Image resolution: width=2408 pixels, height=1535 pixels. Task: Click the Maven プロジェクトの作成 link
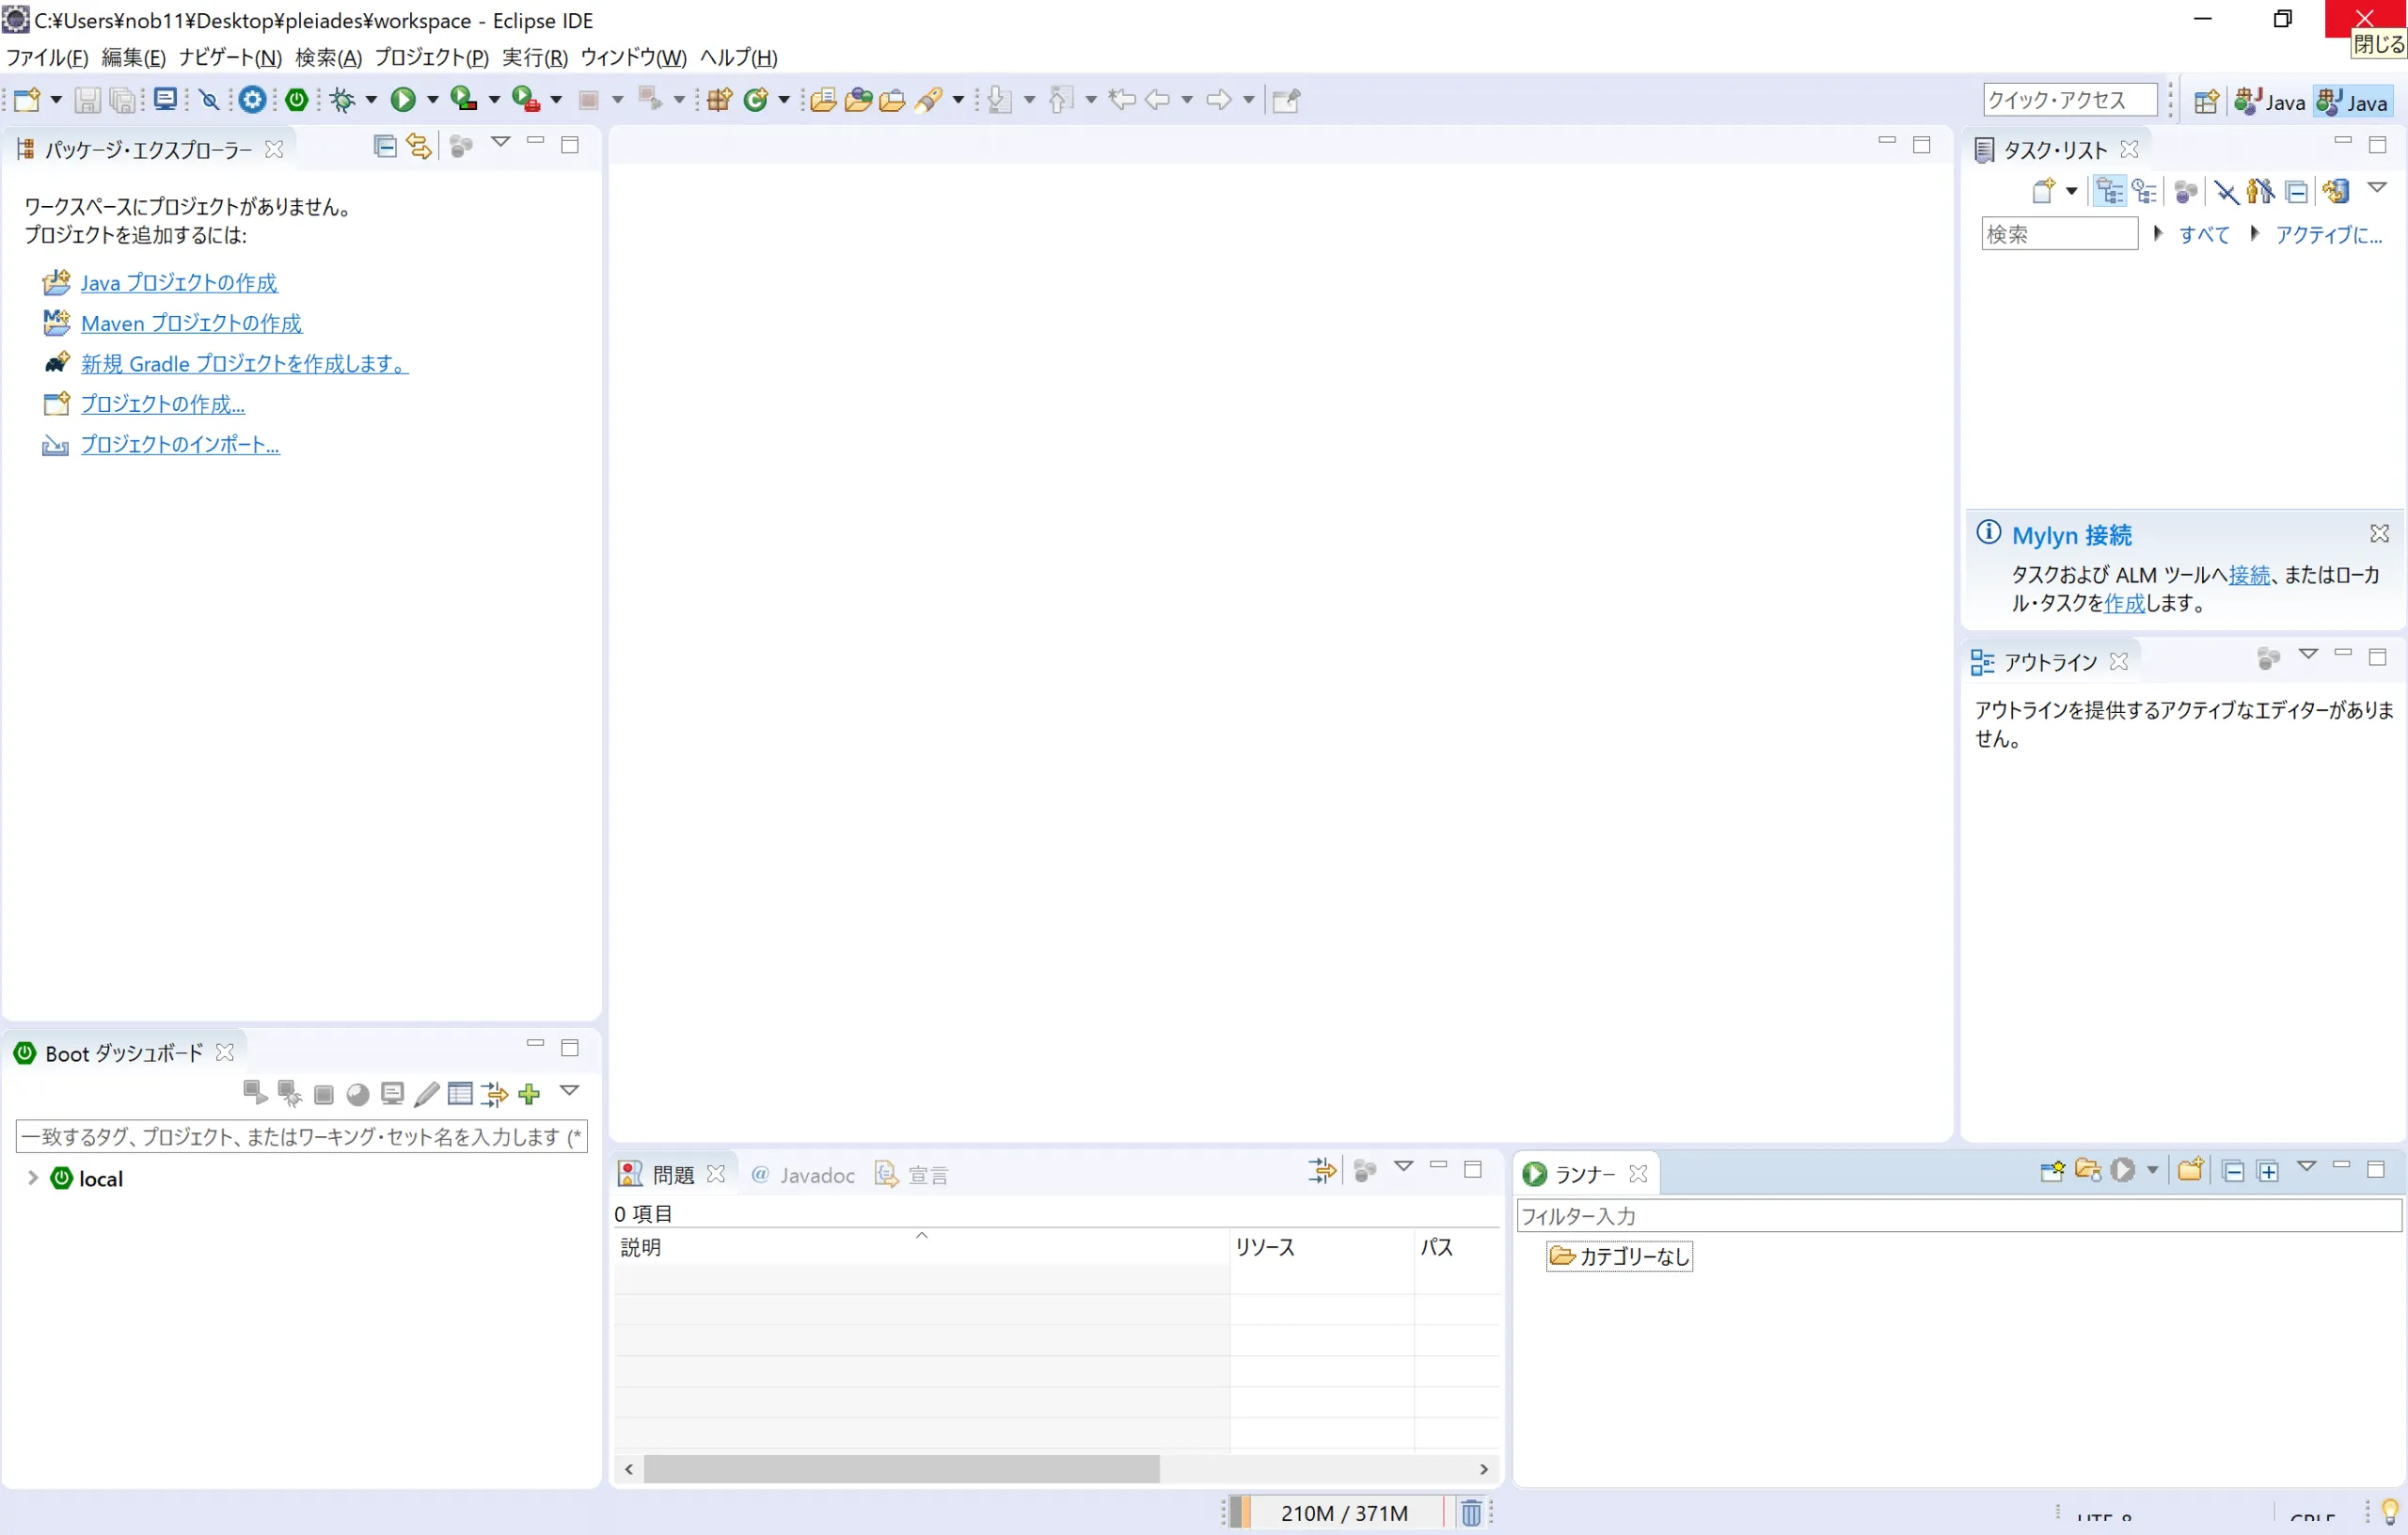[191, 323]
